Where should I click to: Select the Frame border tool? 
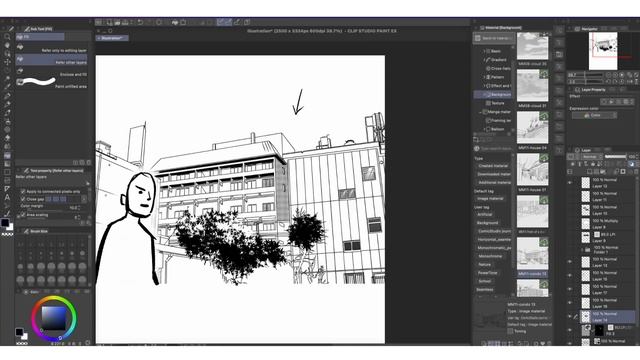[7, 180]
